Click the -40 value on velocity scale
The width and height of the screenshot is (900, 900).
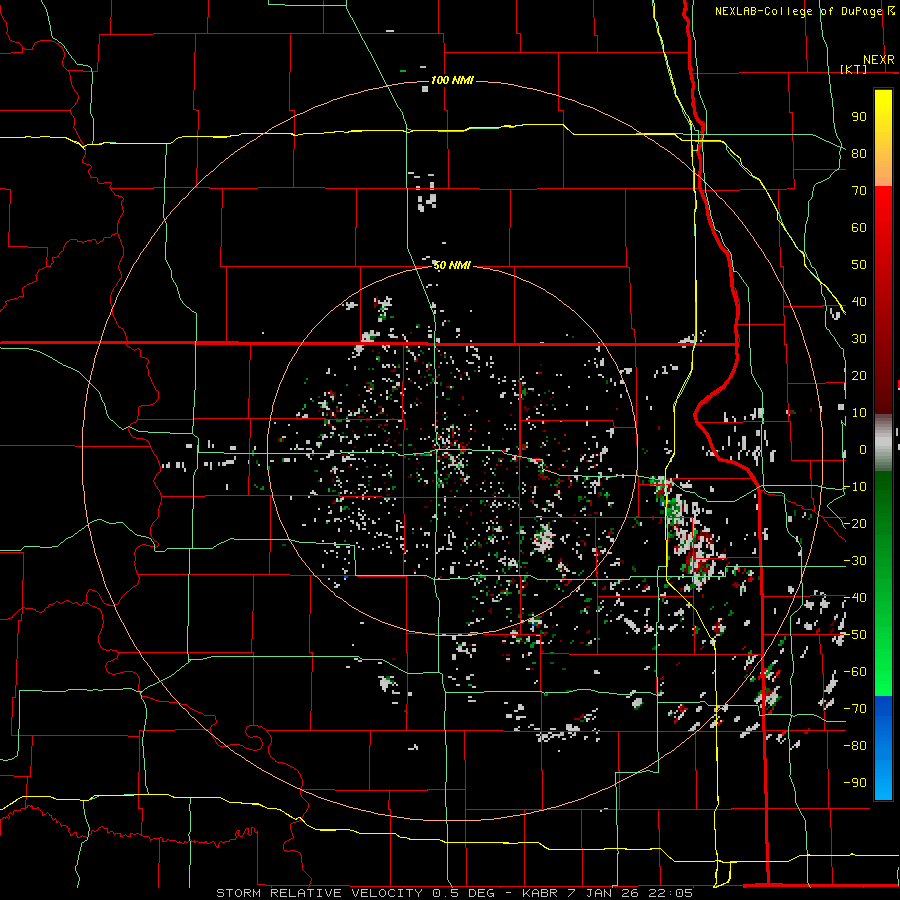point(855,598)
